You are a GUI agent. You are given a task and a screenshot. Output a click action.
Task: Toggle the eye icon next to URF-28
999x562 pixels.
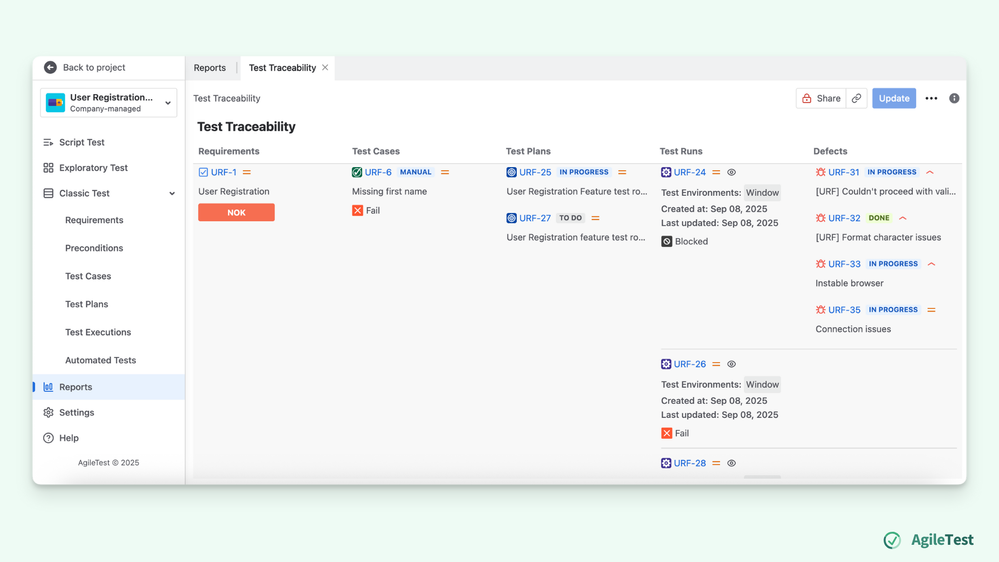click(731, 463)
